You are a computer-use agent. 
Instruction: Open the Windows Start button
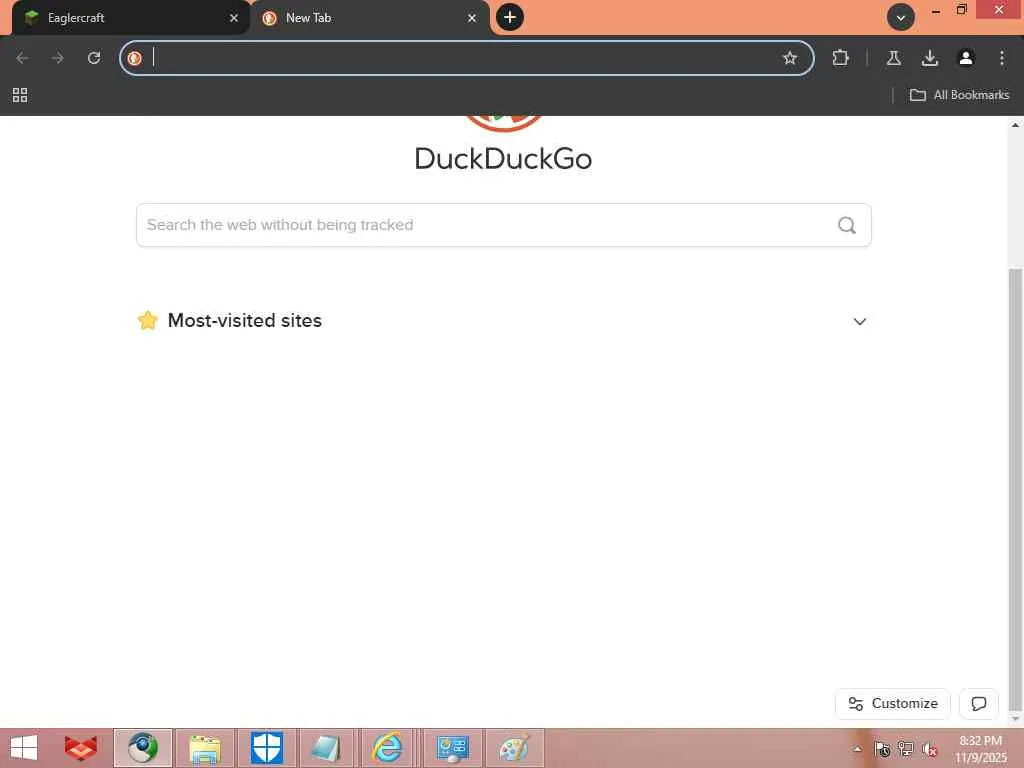pos(24,748)
